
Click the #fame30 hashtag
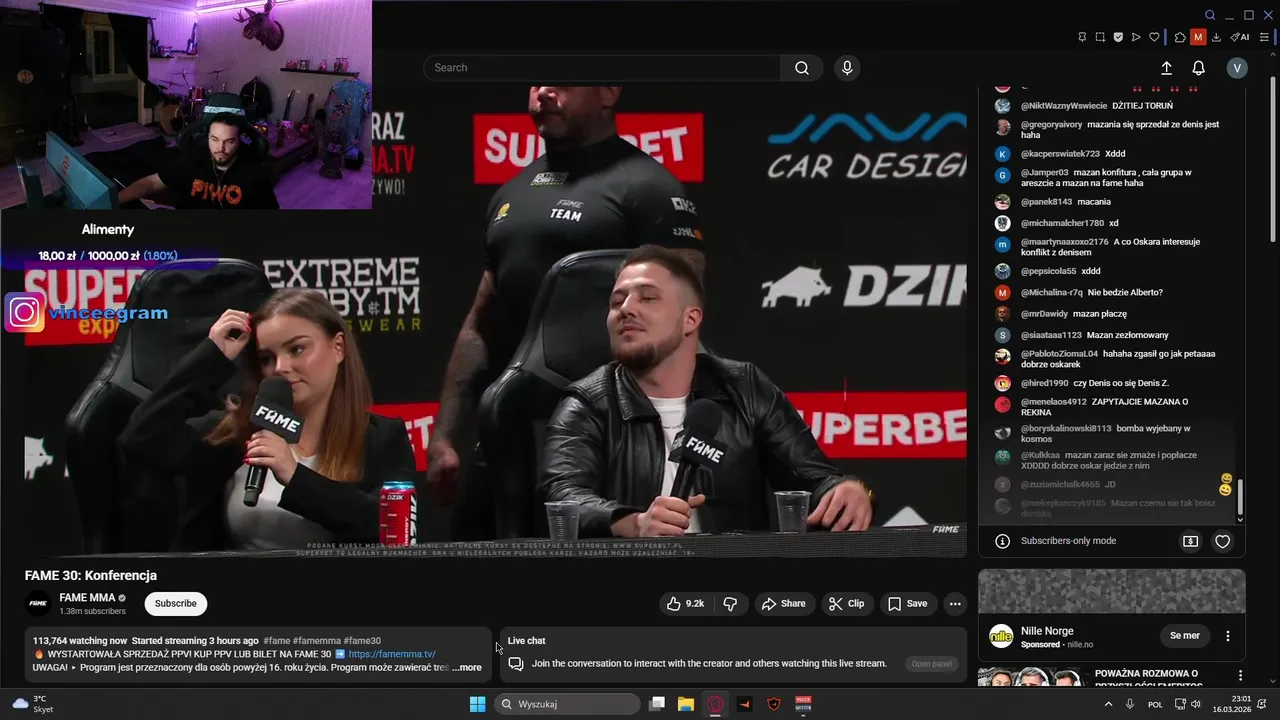pyautogui.click(x=362, y=641)
